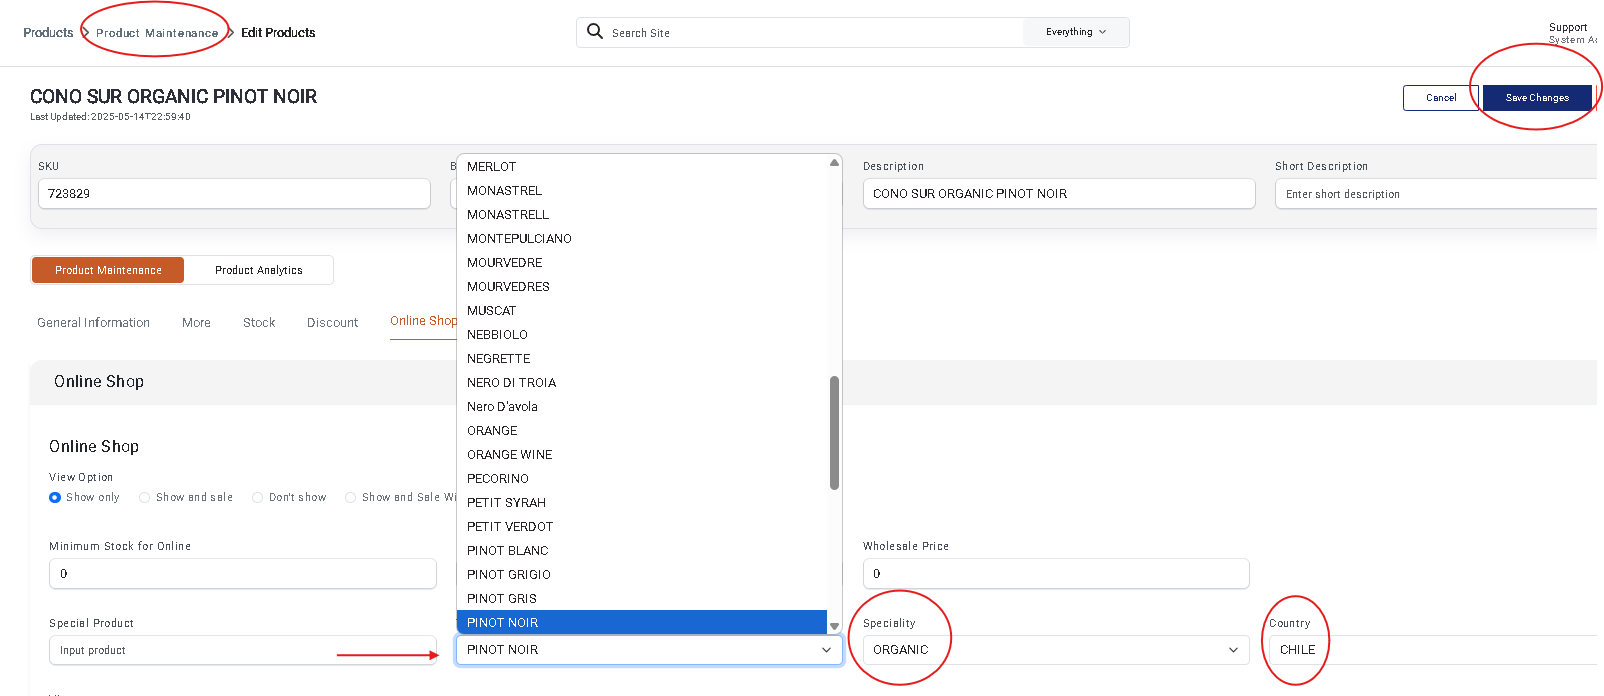Choose ORANGE option from the list
Image resolution: width=1604 pixels, height=696 pixels.
point(642,431)
